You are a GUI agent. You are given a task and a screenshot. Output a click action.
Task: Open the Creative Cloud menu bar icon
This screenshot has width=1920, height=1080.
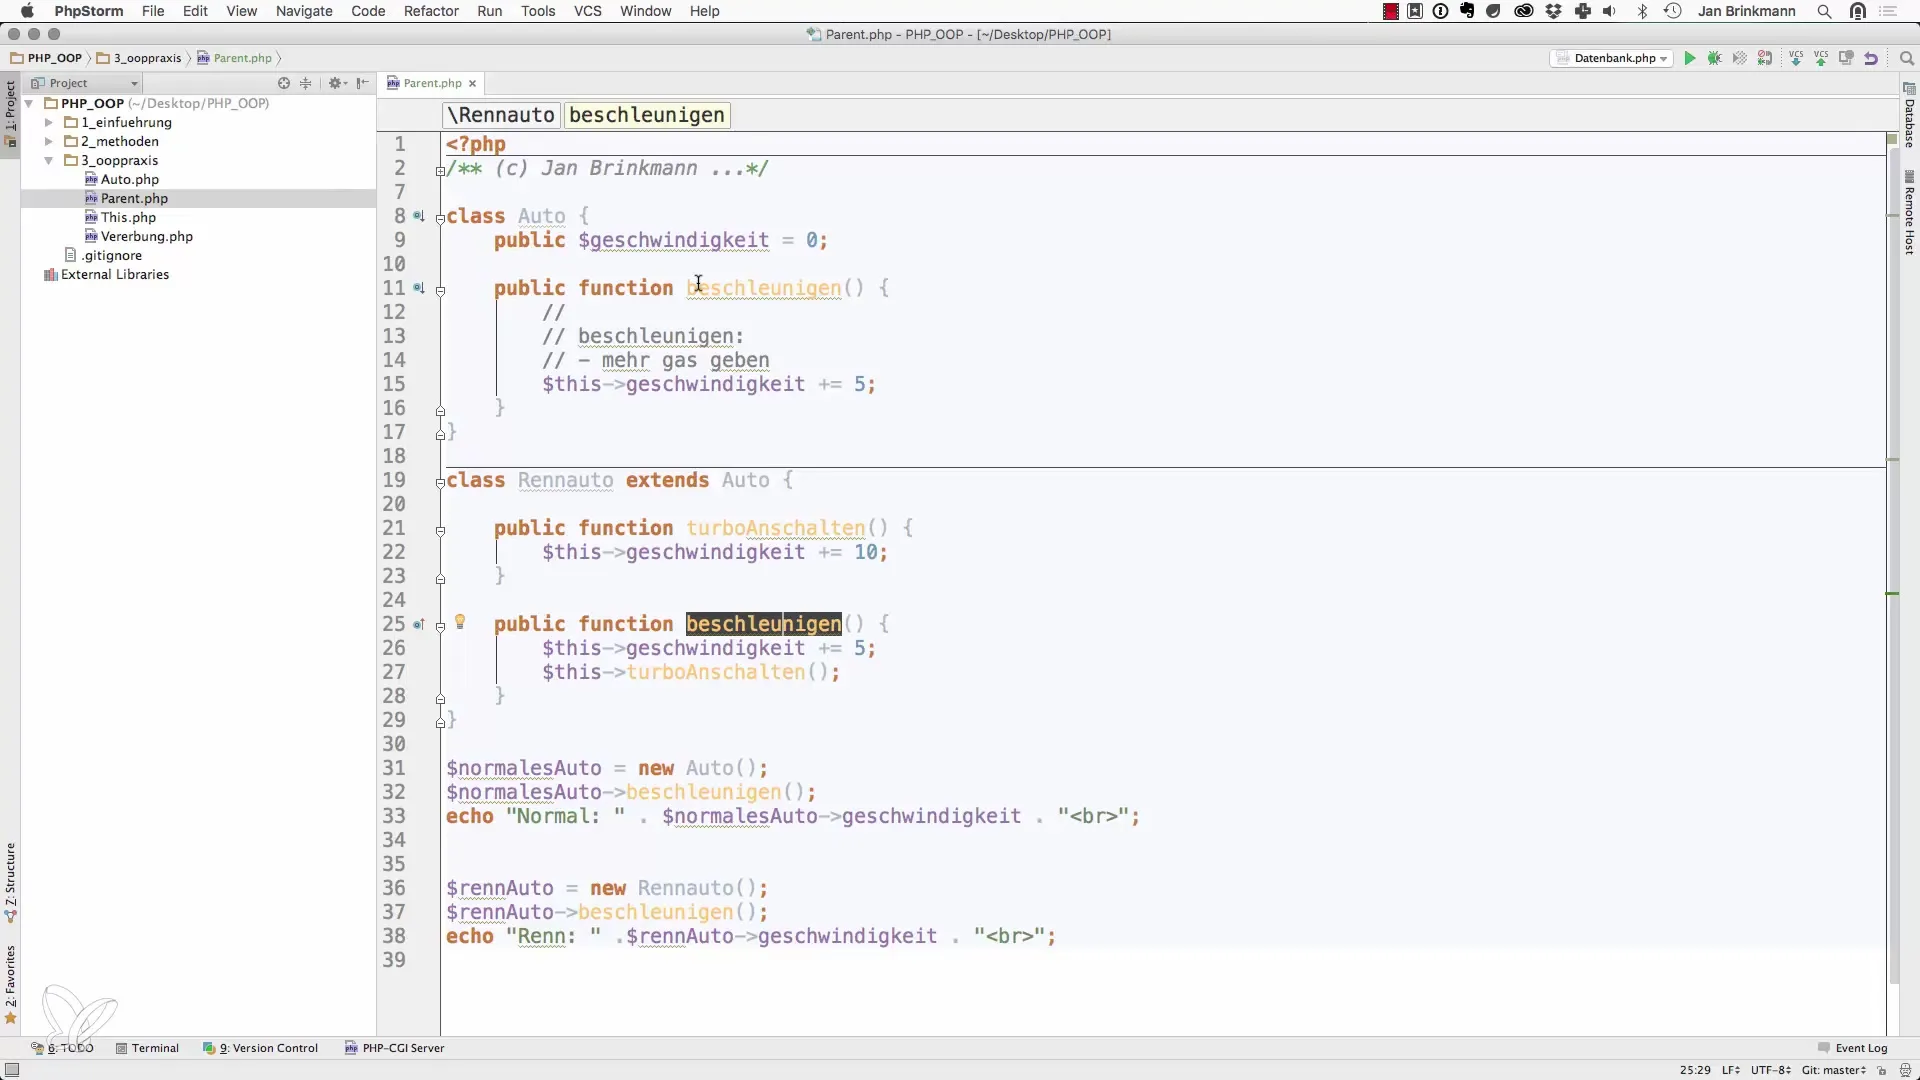coord(1524,11)
